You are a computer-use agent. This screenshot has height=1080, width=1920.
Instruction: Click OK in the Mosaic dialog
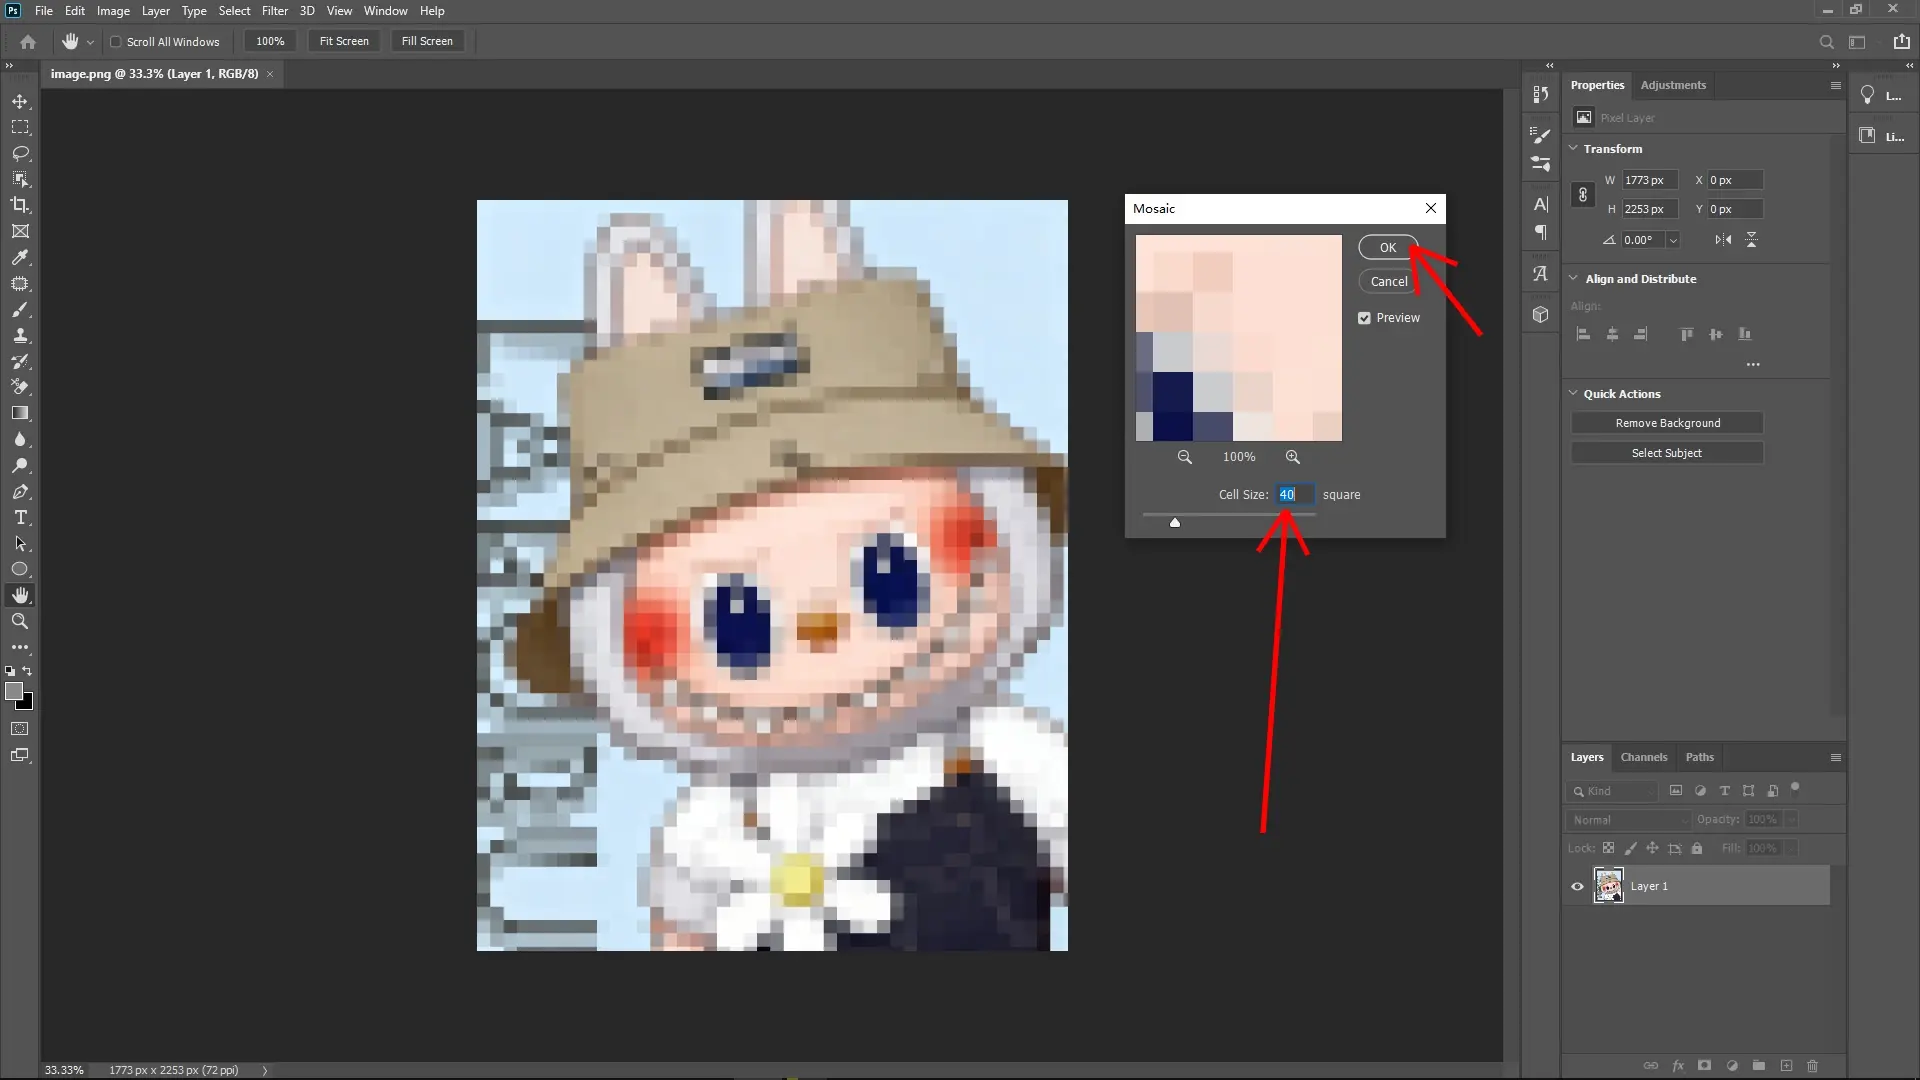[x=1387, y=247]
